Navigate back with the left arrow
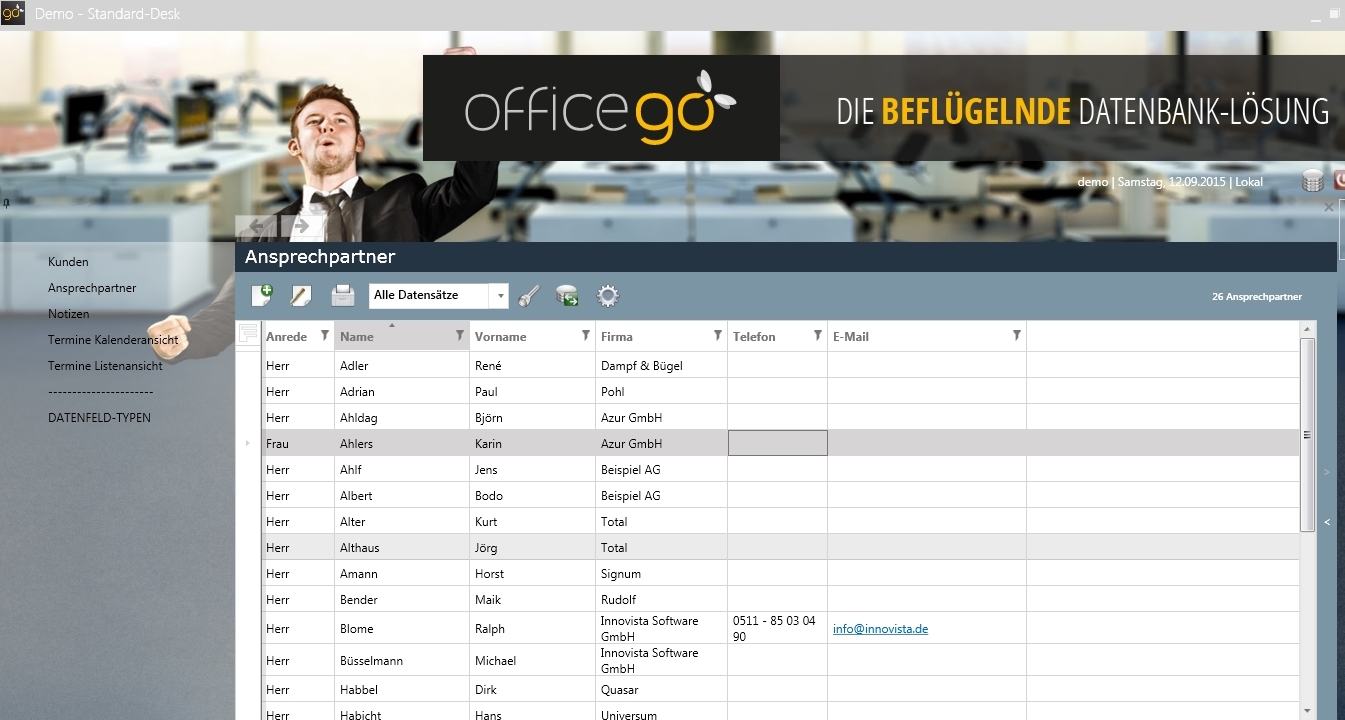 [x=257, y=226]
